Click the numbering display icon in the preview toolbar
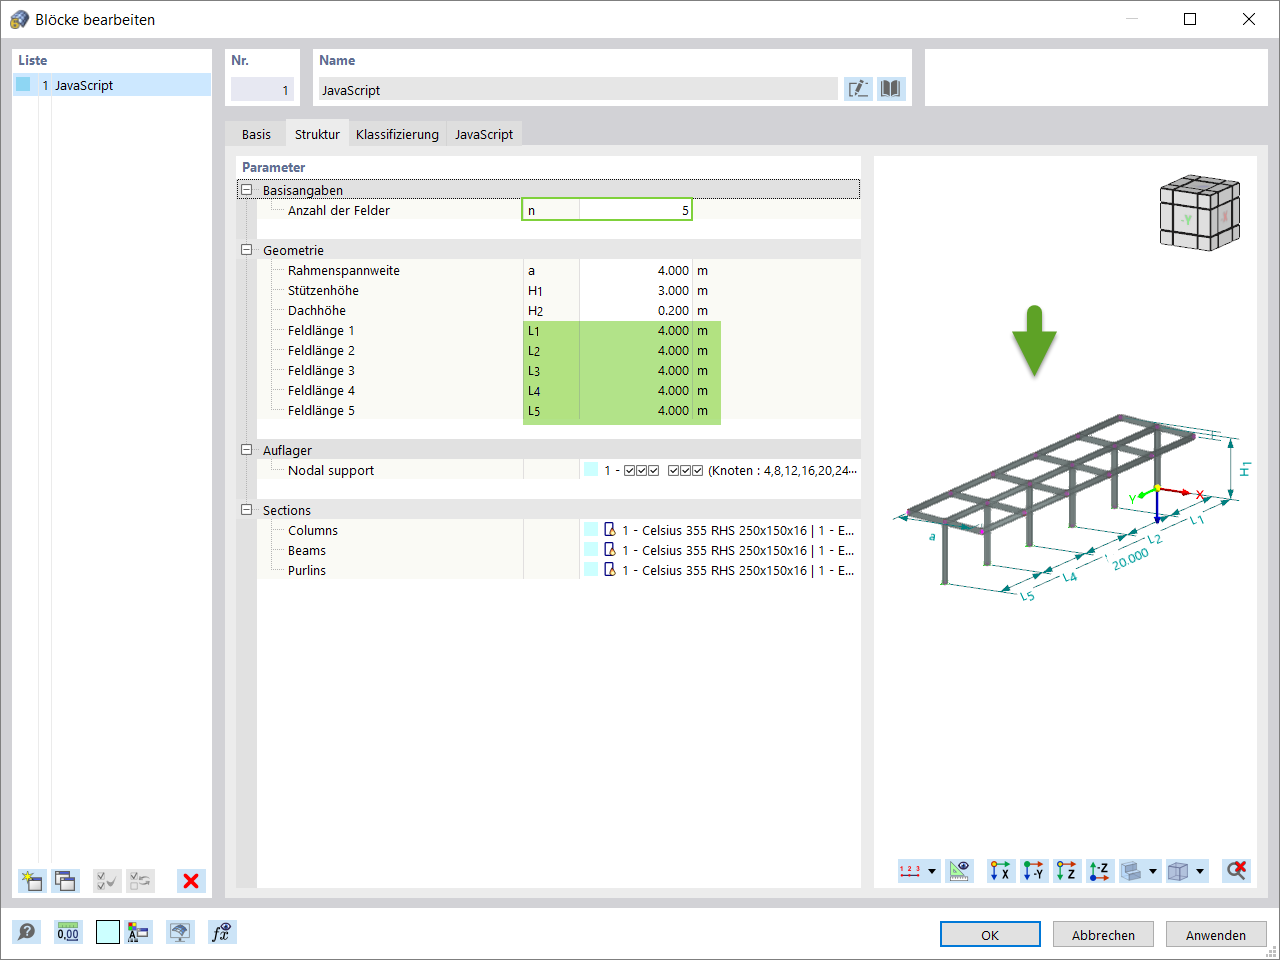1280x960 pixels. (x=910, y=871)
